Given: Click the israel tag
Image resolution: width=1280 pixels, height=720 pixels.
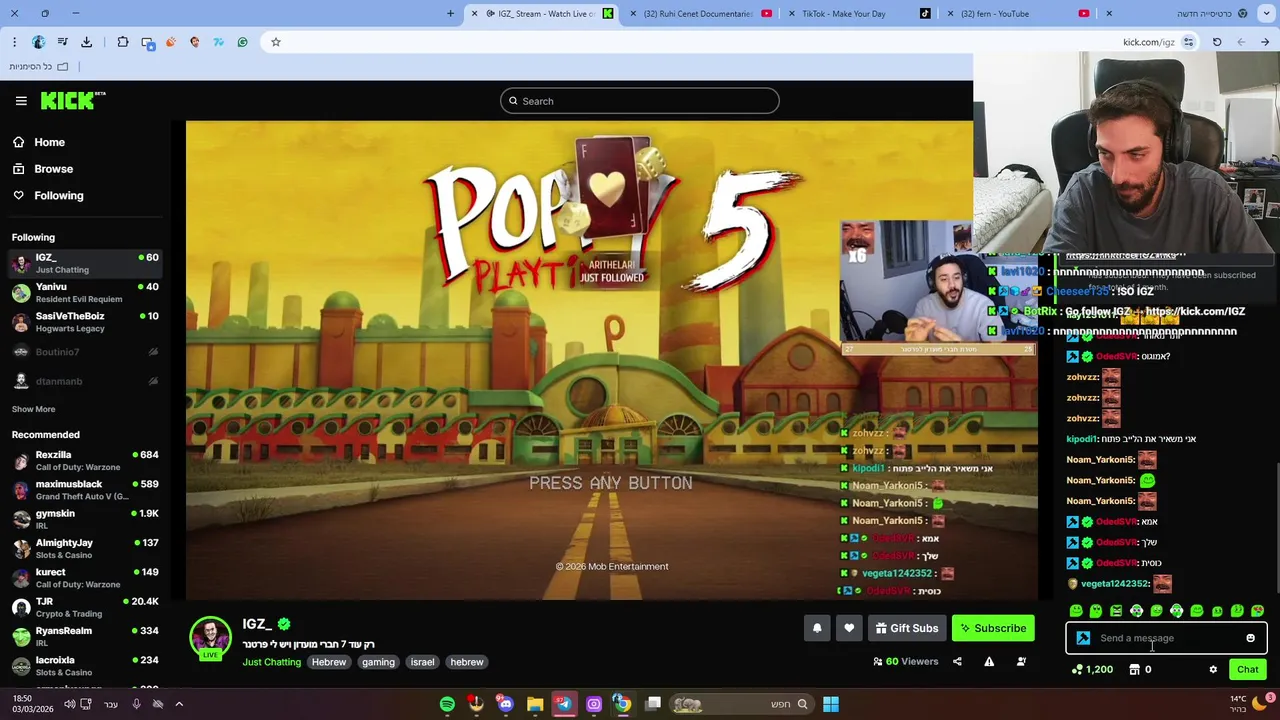Looking at the screenshot, I should (x=422, y=662).
